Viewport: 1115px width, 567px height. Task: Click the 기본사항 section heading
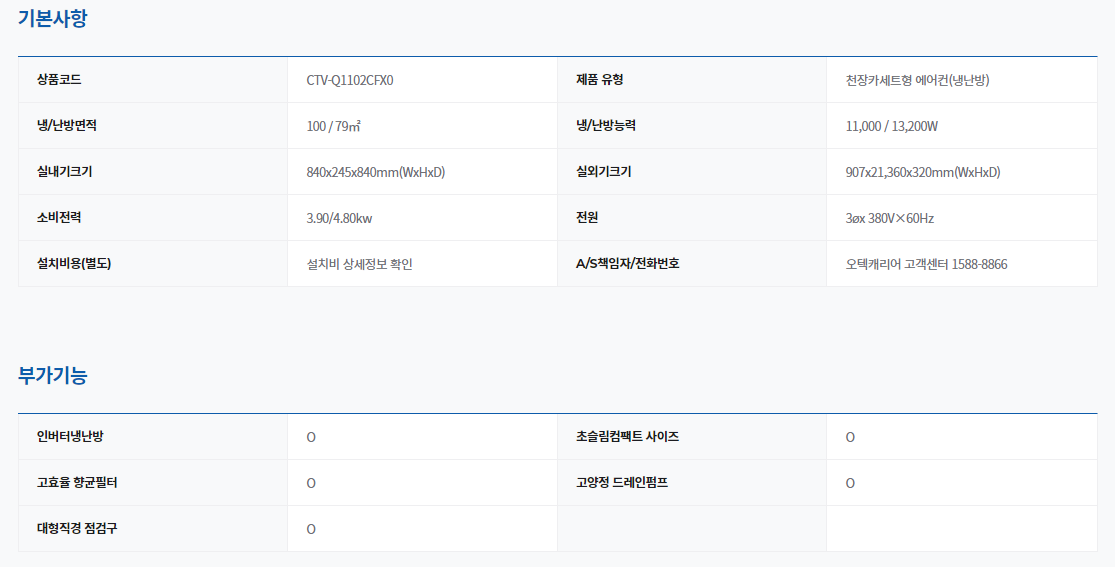pos(52,18)
